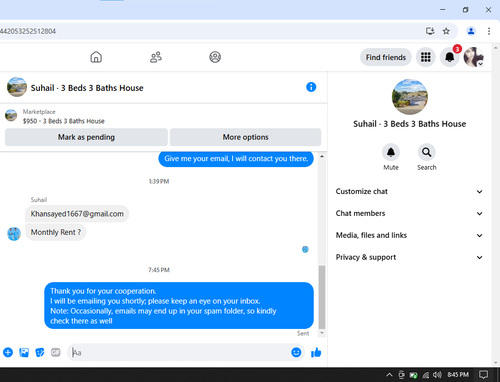Viewport: 500px width, 382px height.
Task: Open Chrome three-dot menu
Action: click(489, 31)
